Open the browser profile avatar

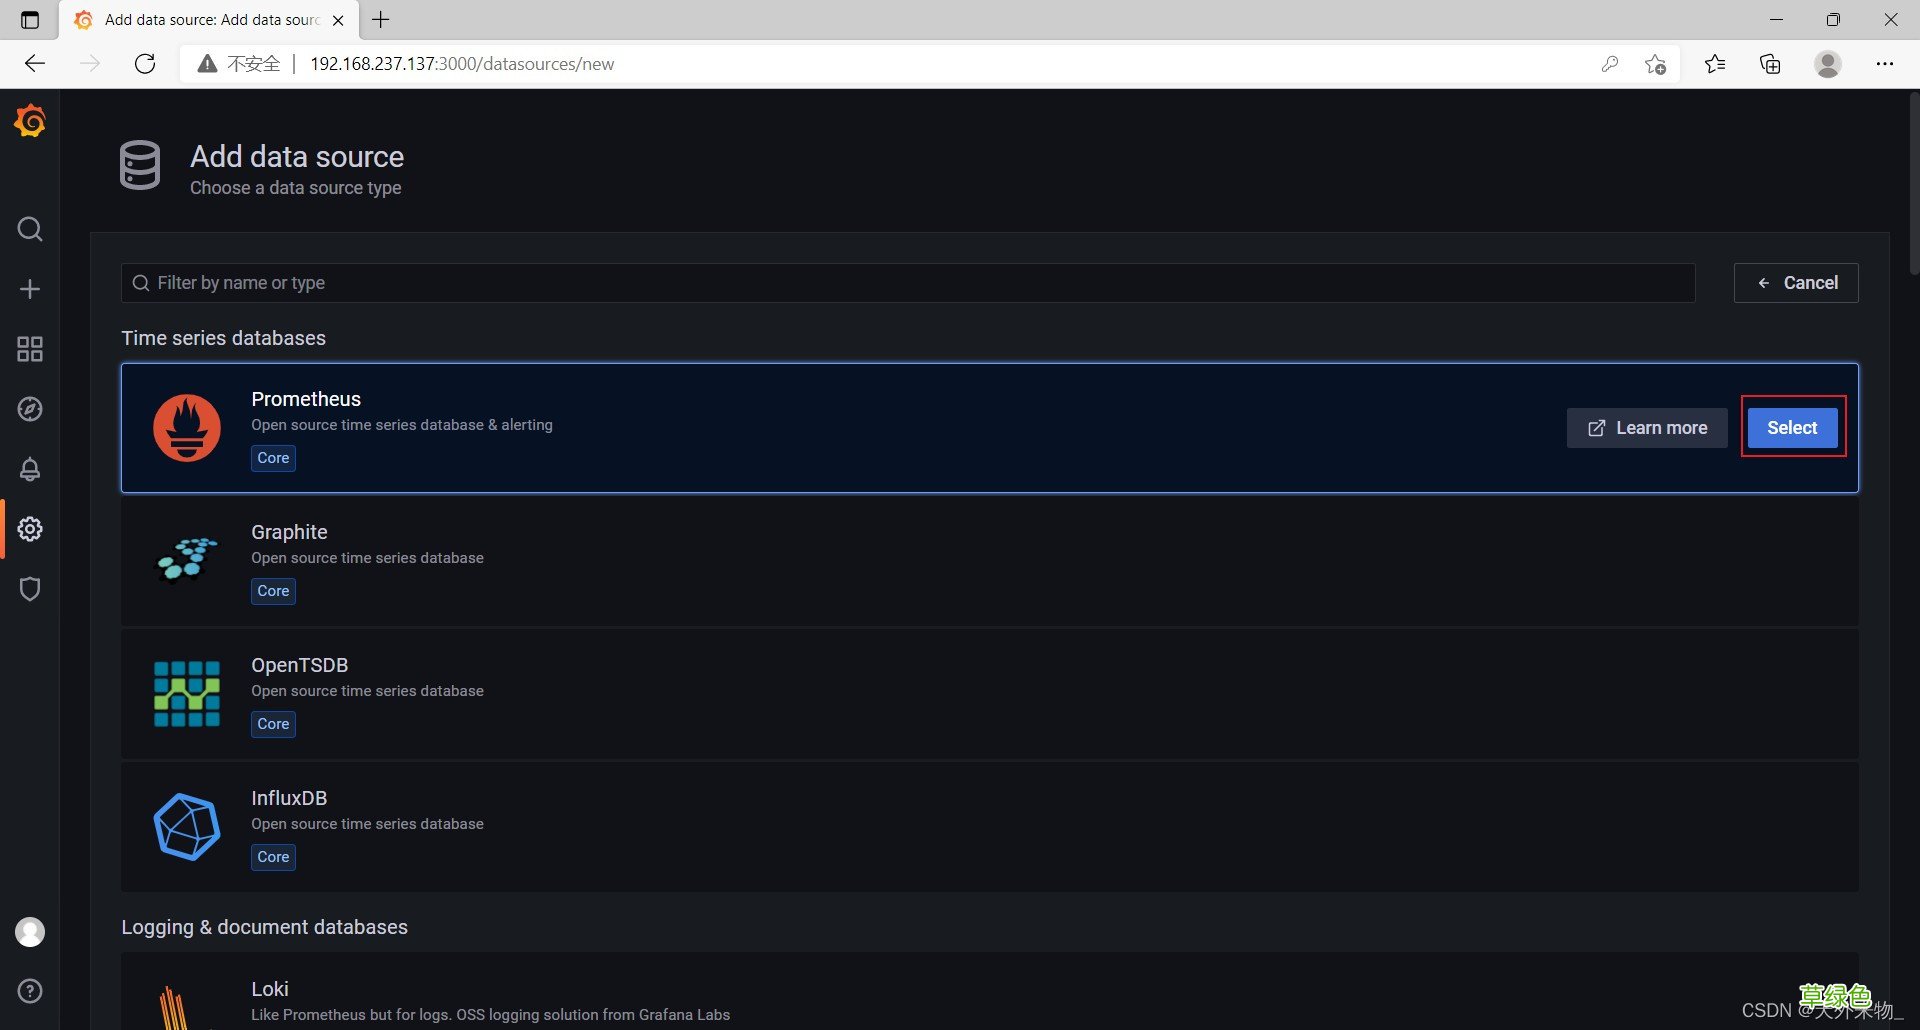click(x=1828, y=64)
